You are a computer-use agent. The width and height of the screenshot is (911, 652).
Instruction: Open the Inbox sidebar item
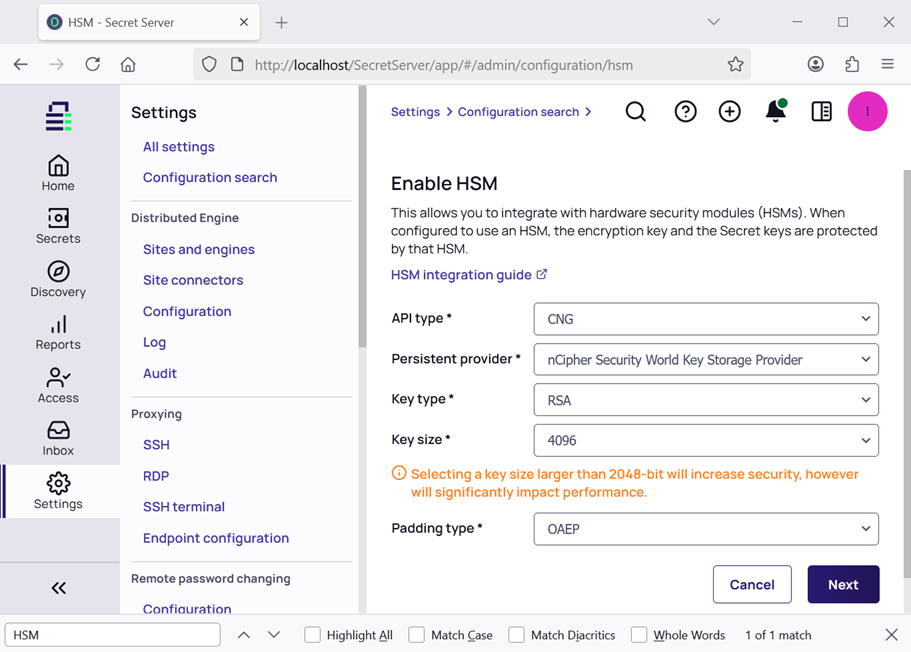click(x=58, y=439)
